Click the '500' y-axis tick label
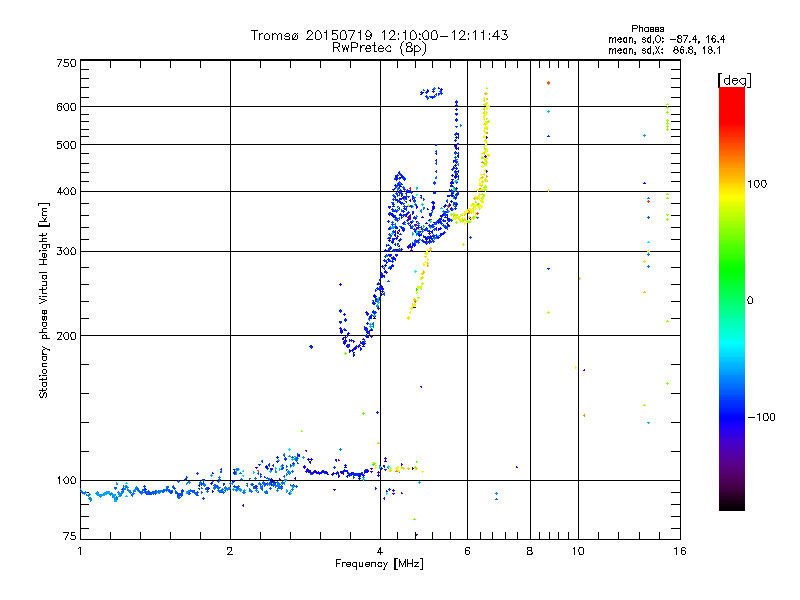This screenshot has width=800, height=600. 66,145
